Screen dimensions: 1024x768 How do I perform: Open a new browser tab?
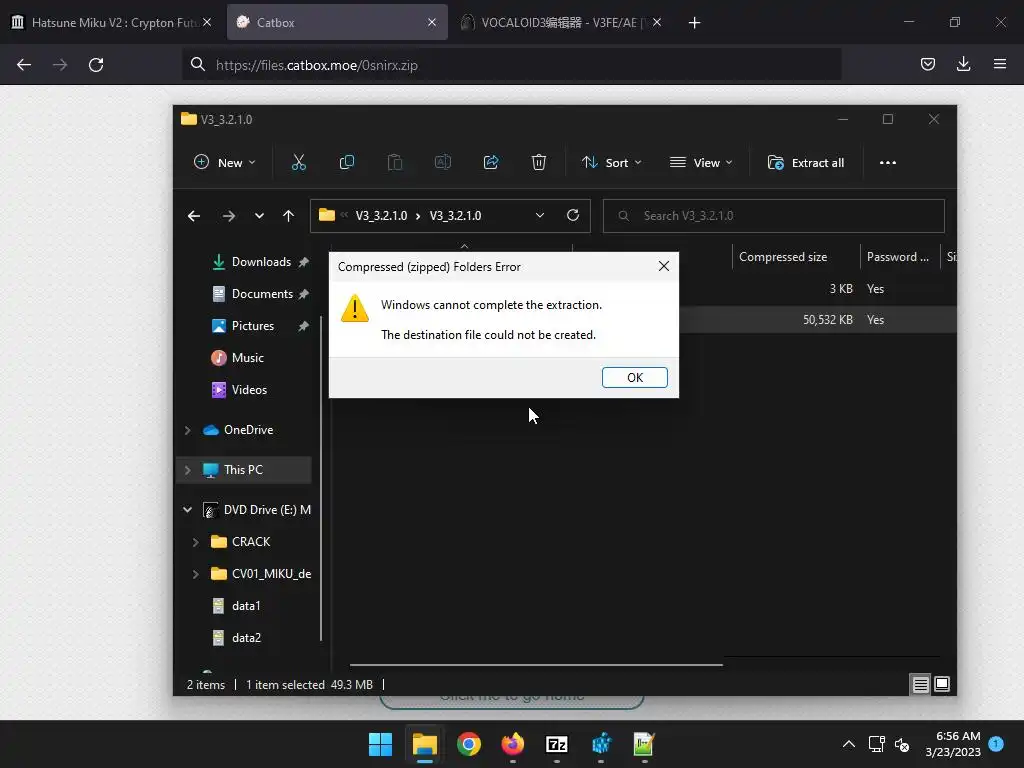[x=694, y=23]
